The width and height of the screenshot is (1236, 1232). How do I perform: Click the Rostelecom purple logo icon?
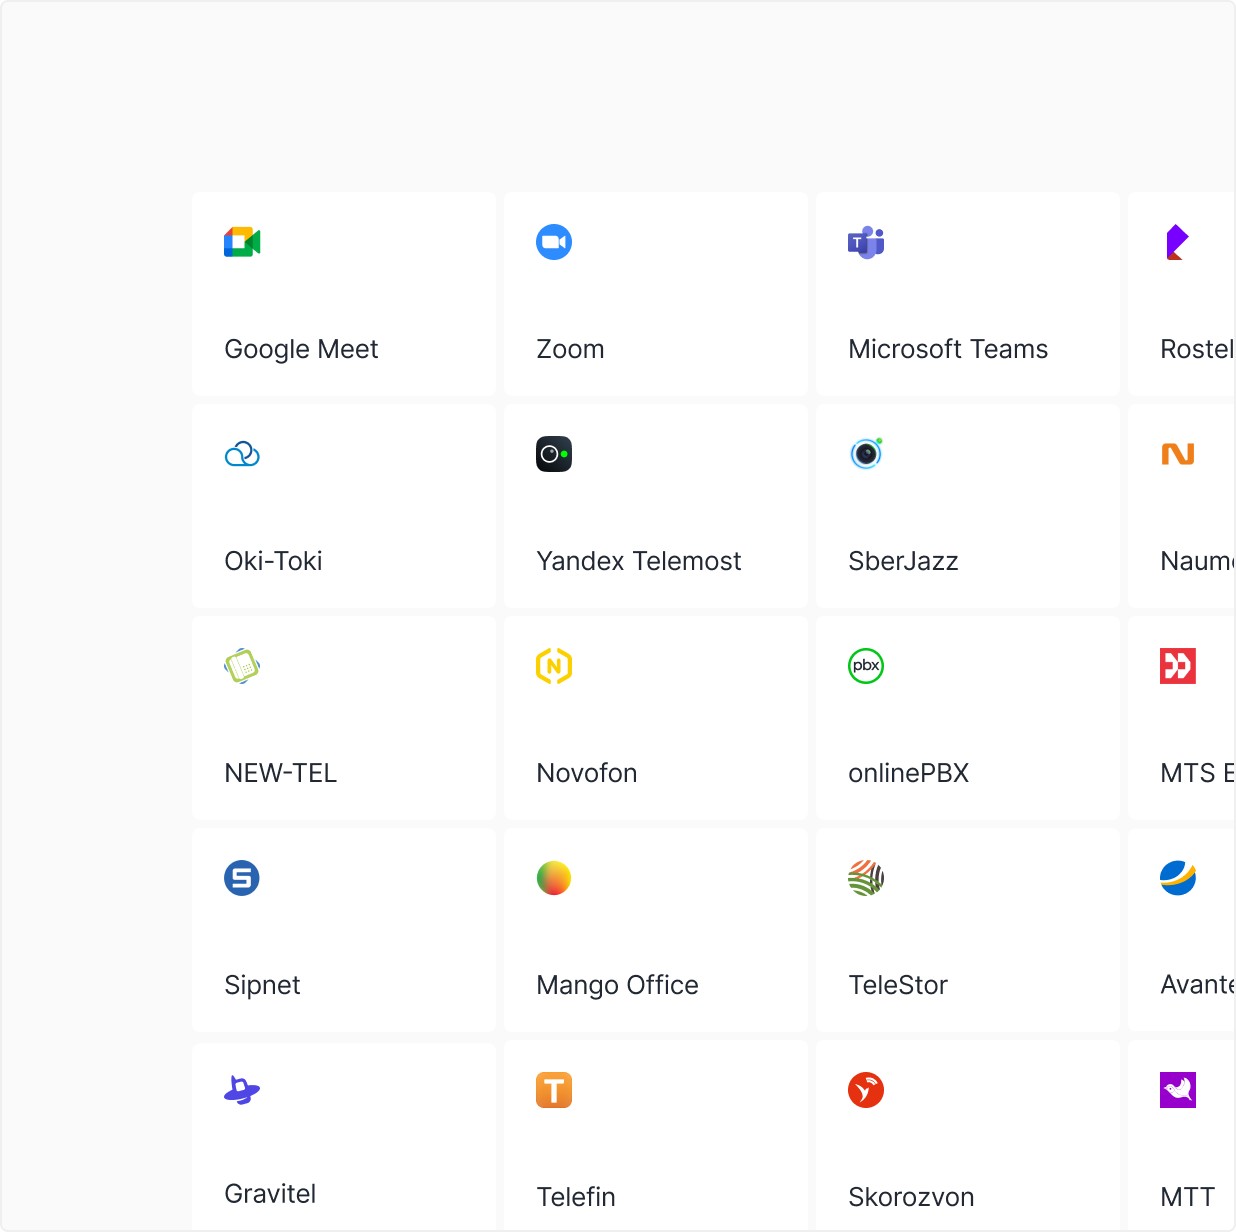(x=1178, y=242)
